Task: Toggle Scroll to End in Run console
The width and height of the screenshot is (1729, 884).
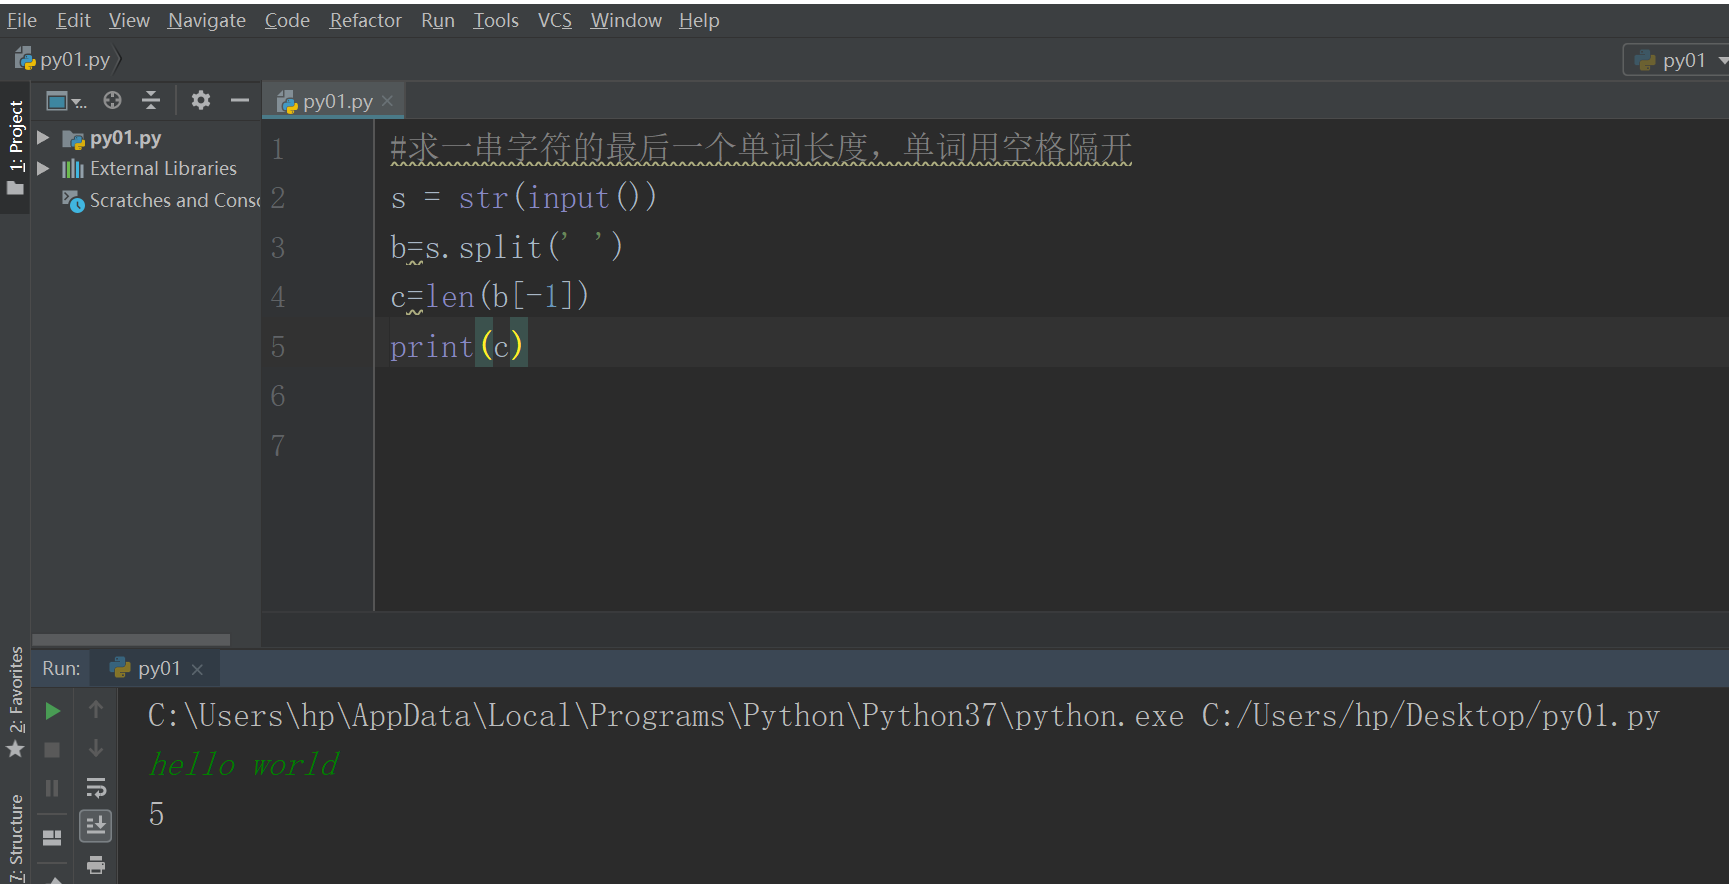Action: tap(96, 825)
